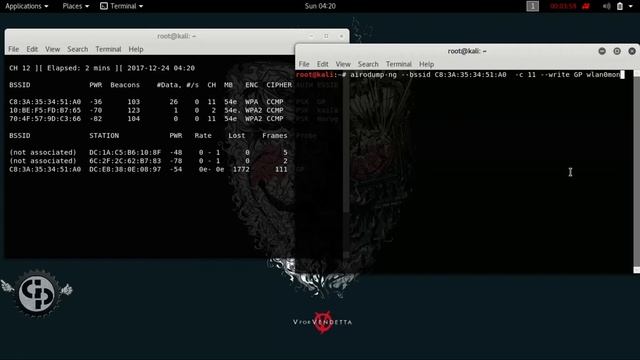640x360 pixels.
Task: Minimize the front terminal window
Action: pos(602,51)
